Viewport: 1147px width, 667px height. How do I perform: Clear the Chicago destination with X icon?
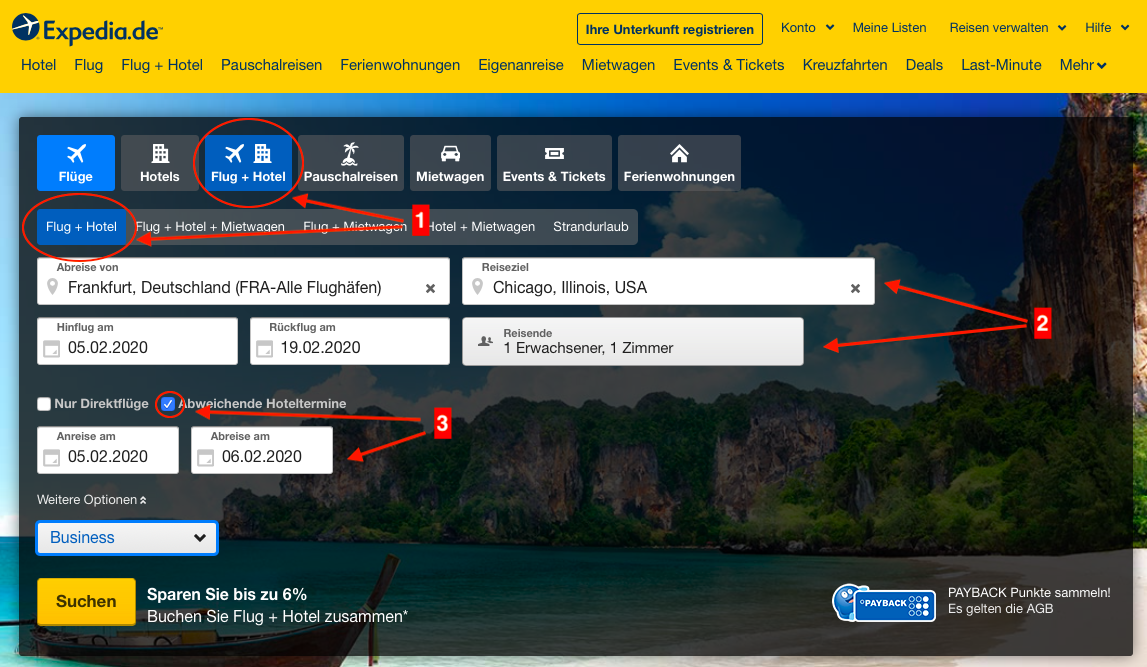coord(855,288)
